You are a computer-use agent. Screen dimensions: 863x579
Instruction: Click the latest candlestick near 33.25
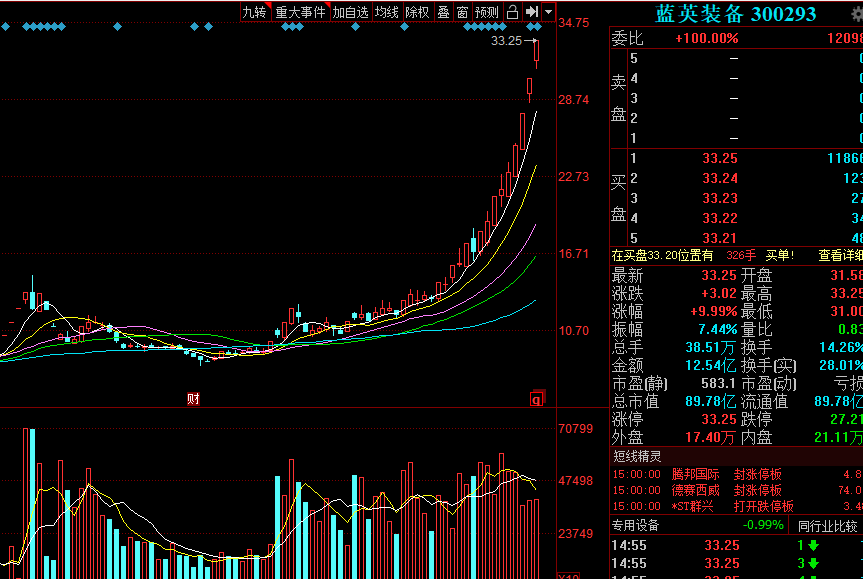(537, 52)
